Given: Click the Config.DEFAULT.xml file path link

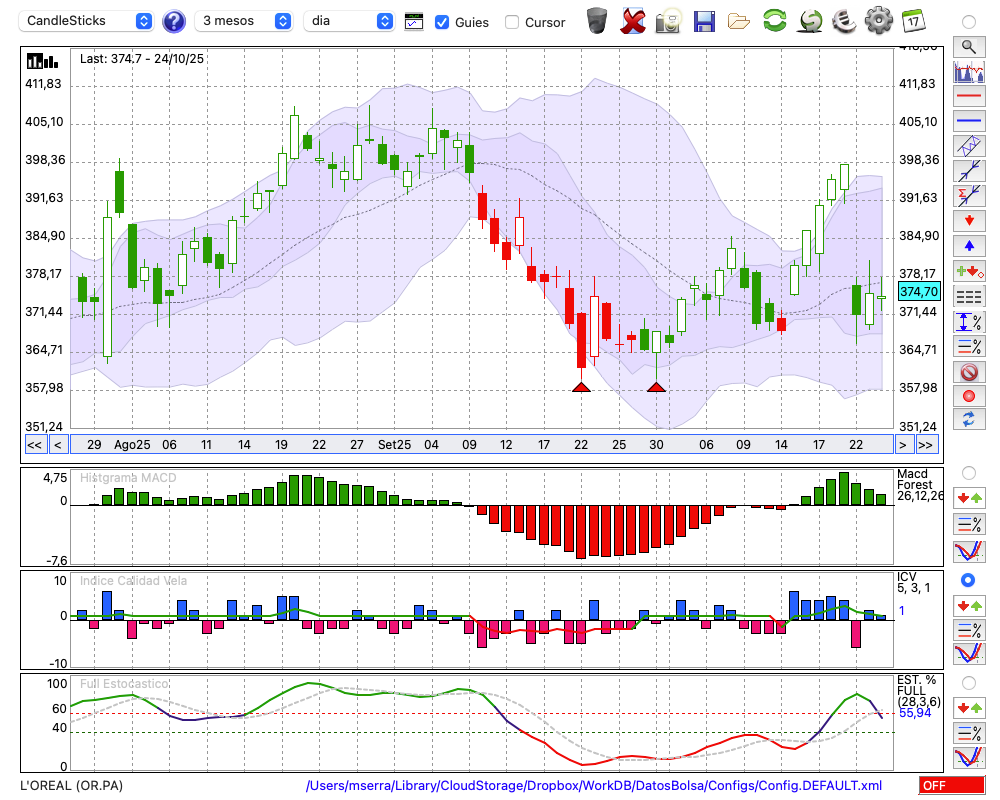Looking at the screenshot, I should point(594,785).
